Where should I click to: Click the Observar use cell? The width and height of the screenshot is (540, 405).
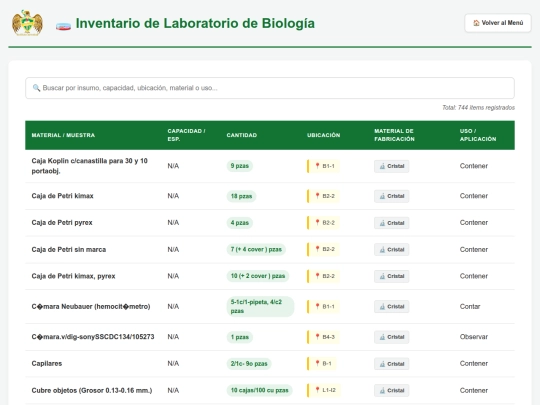point(474,336)
